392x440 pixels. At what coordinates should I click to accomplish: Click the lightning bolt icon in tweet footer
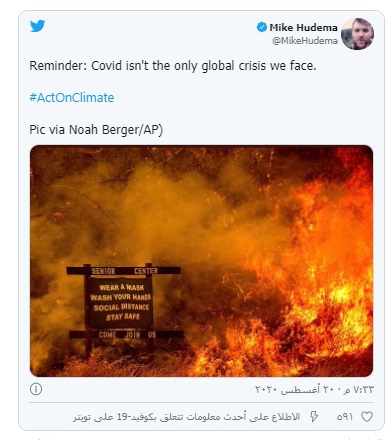click(x=314, y=416)
